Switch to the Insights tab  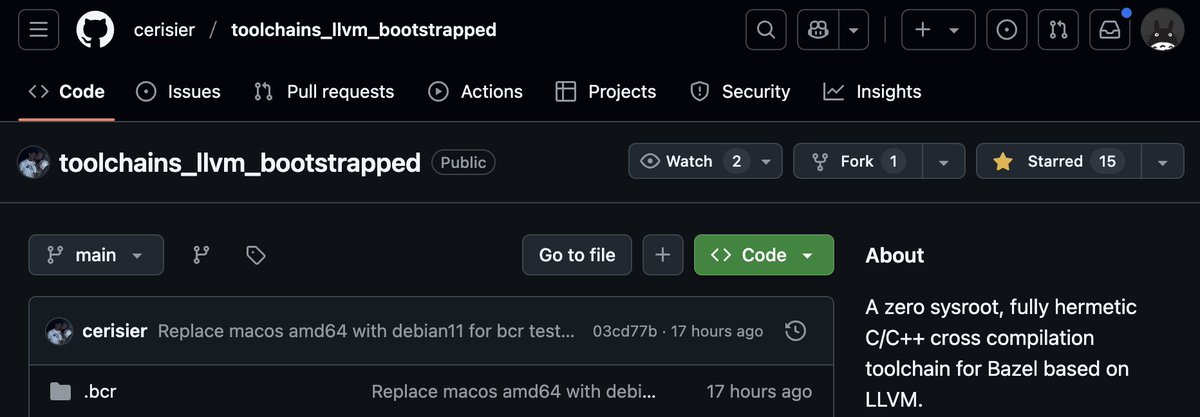(872, 91)
